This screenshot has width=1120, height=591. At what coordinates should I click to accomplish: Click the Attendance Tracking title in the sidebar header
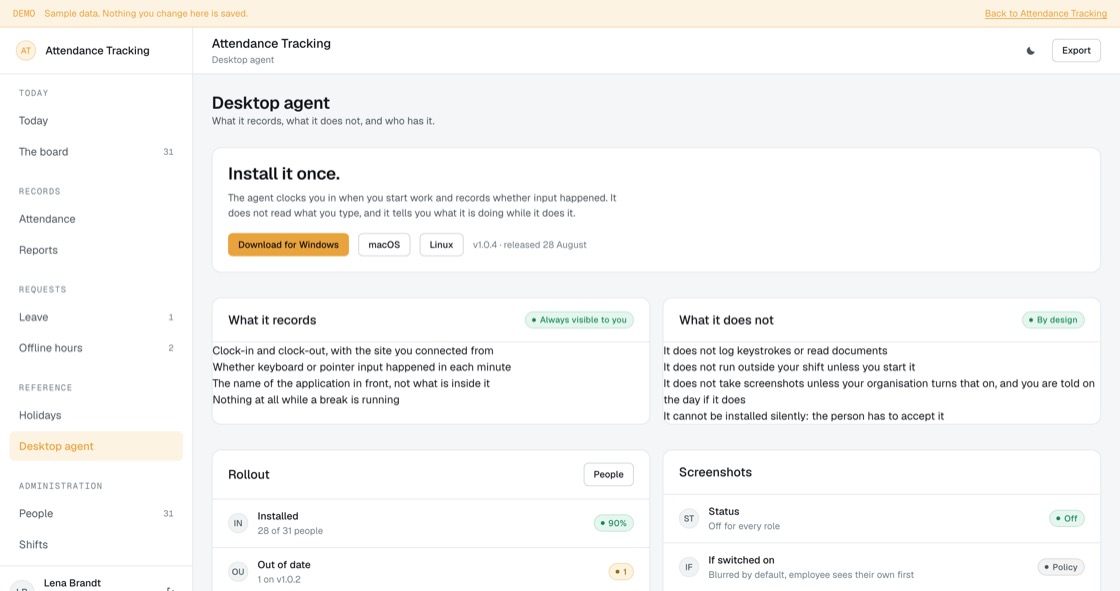[97, 51]
